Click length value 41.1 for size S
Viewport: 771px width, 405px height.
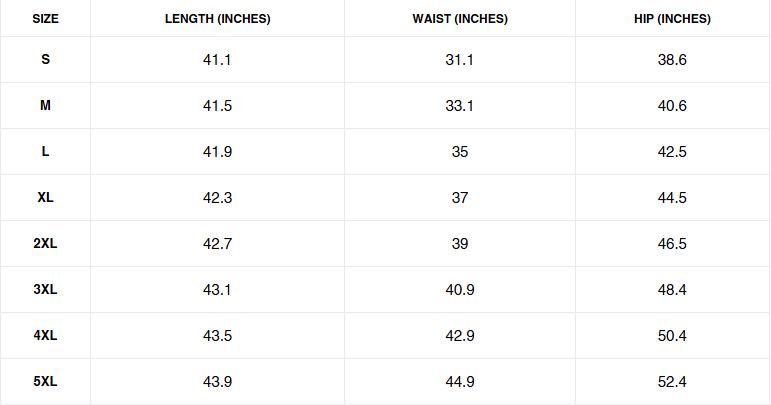[x=217, y=60]
